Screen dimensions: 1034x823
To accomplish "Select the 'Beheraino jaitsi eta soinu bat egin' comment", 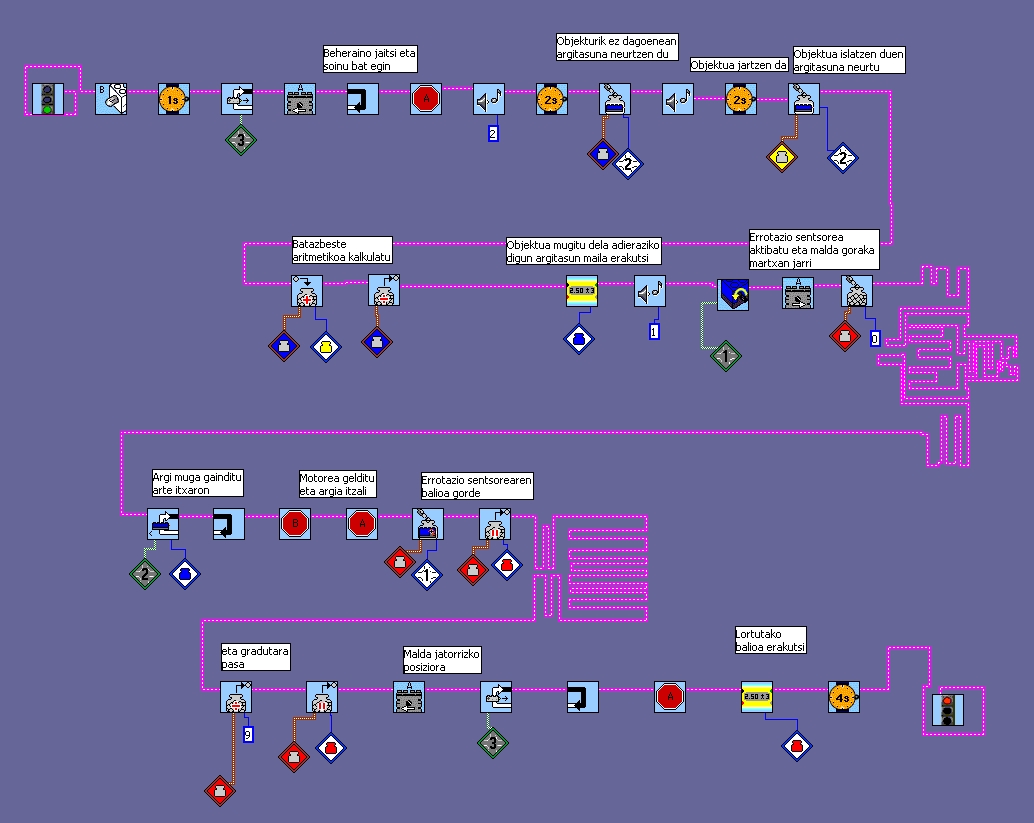I will [x=370, y=59].
